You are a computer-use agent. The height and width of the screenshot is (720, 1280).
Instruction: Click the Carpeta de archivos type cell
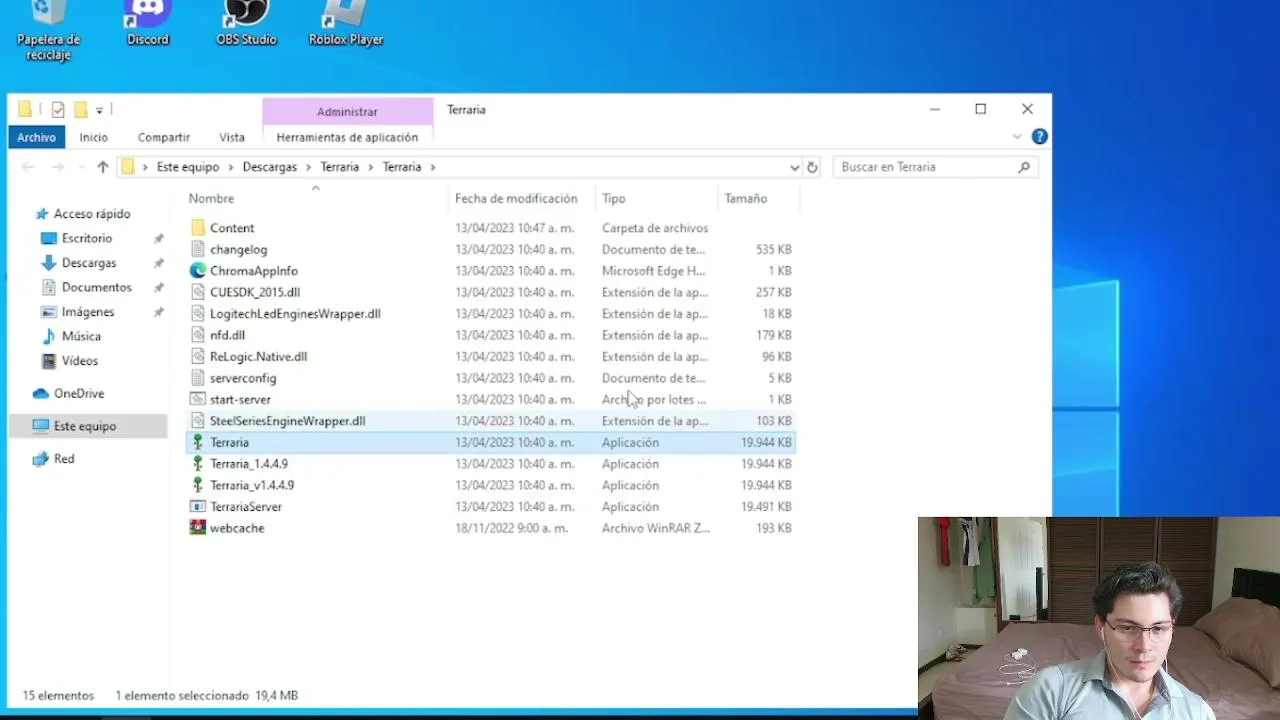click(655, 228)
